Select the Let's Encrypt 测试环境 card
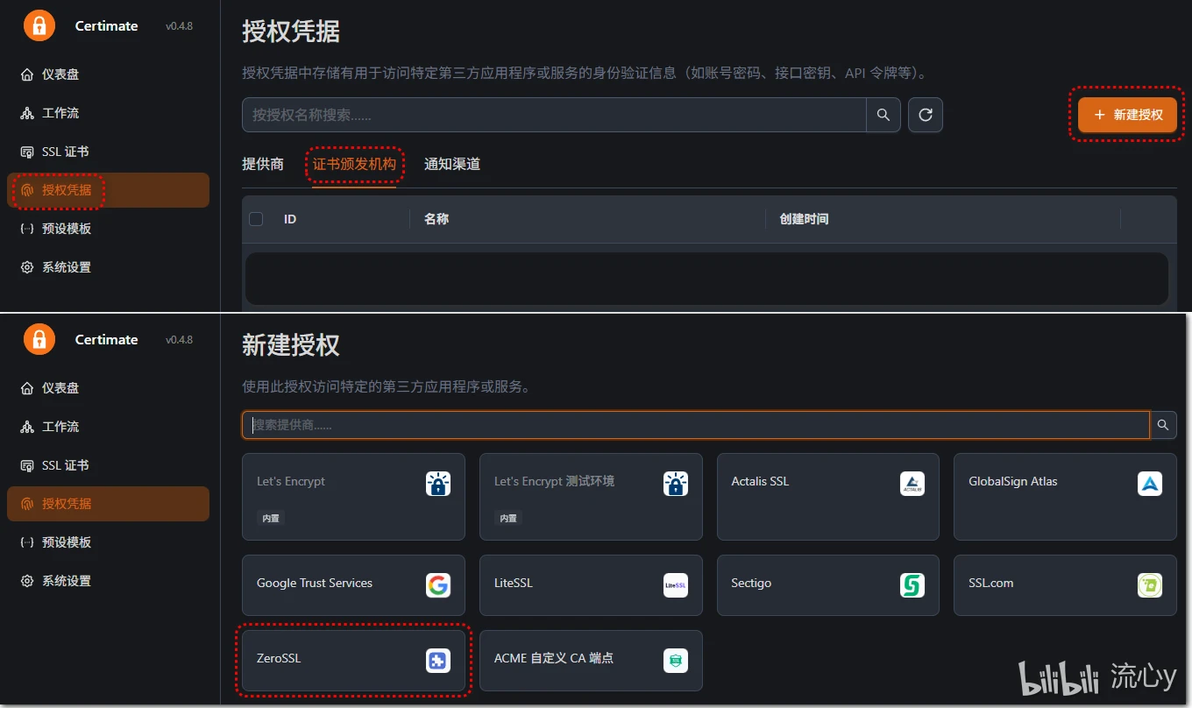This screenshot has height=708, width=1192. 591,497
